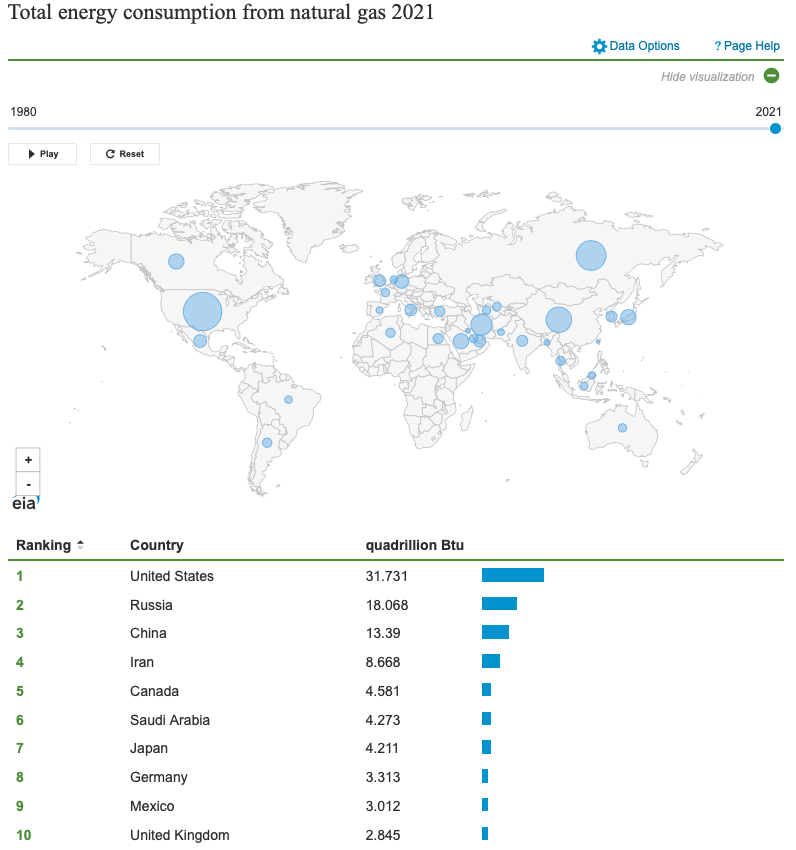Open Data Options gear menu
796x850 pixels.
(635, 46)
